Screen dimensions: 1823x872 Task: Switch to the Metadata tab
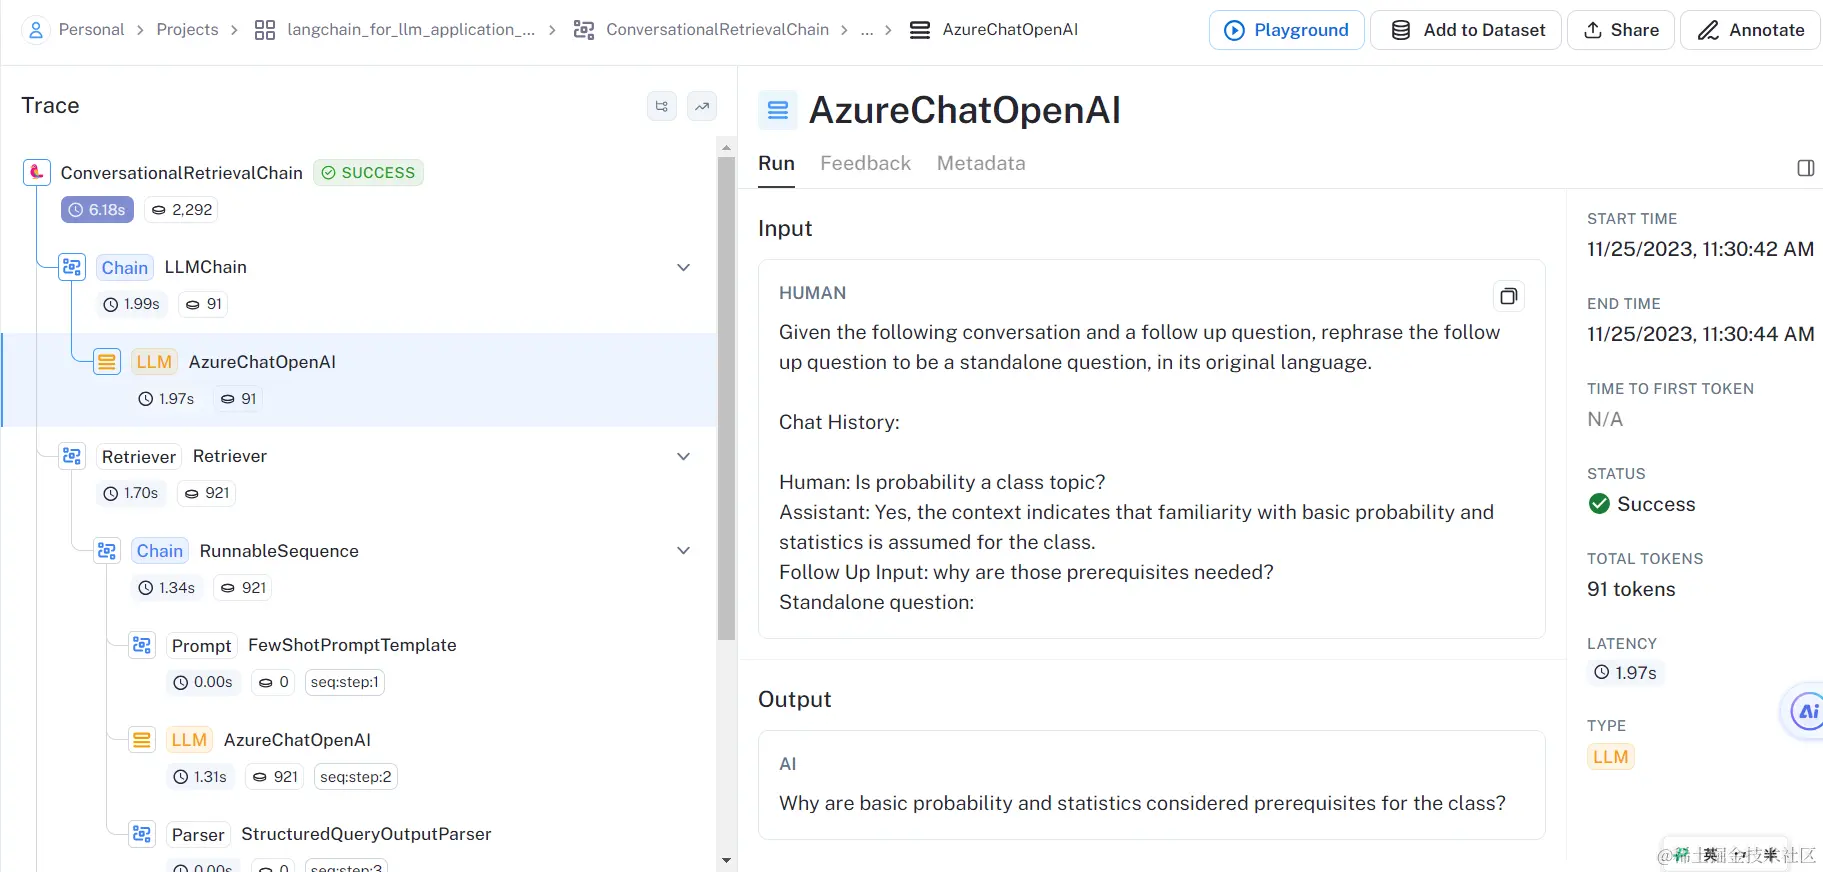pyautogui.click(x=981, y=163)
